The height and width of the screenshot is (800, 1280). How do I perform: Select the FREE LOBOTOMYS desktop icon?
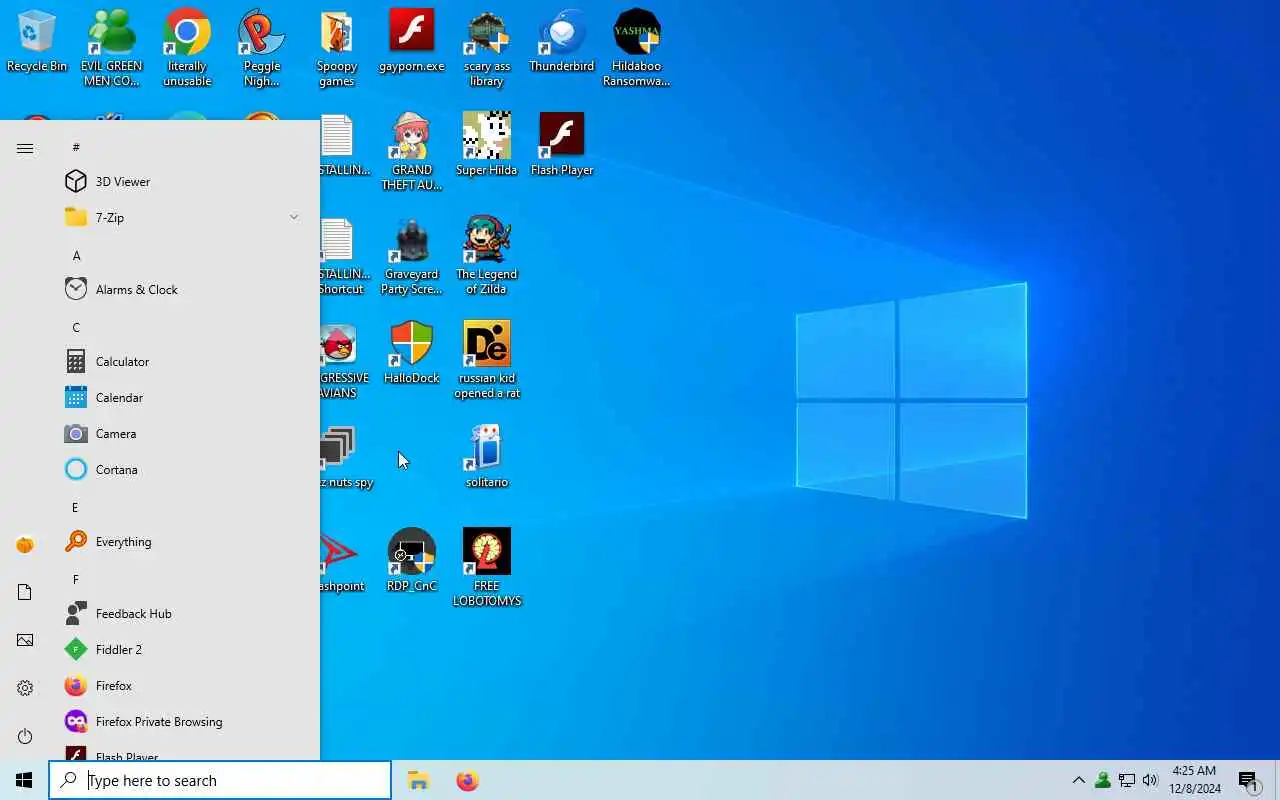[487, 568]
